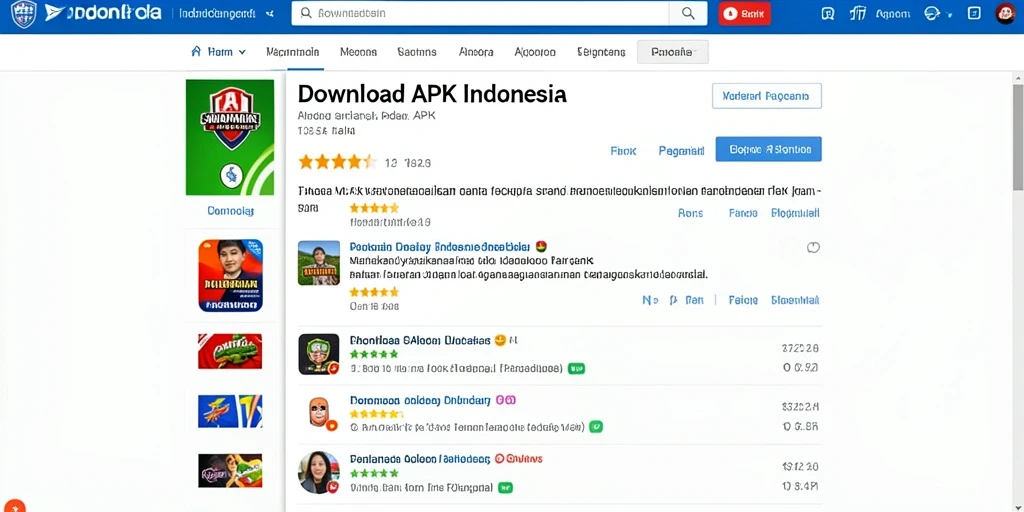1024x512 pixels.
Task: Click the Pegarnitl link
Action: click(x=681, y=151)
